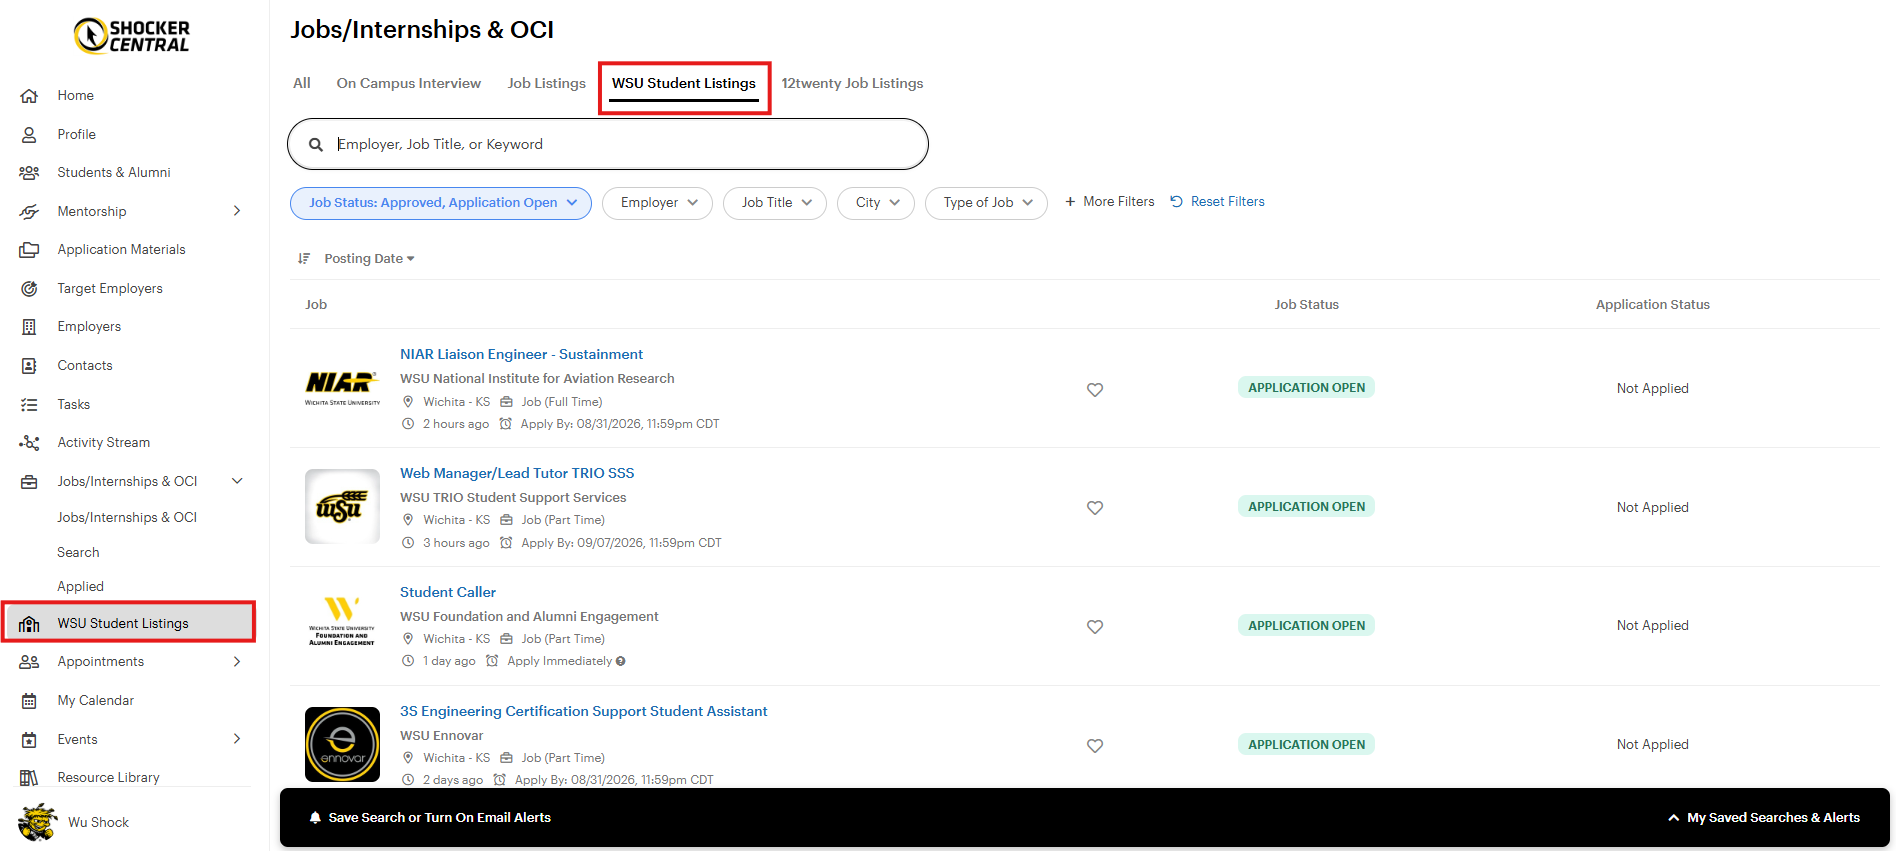Click the info icon next to Apply Immediately
The image size is (1896, 851).
coord(621,661)
